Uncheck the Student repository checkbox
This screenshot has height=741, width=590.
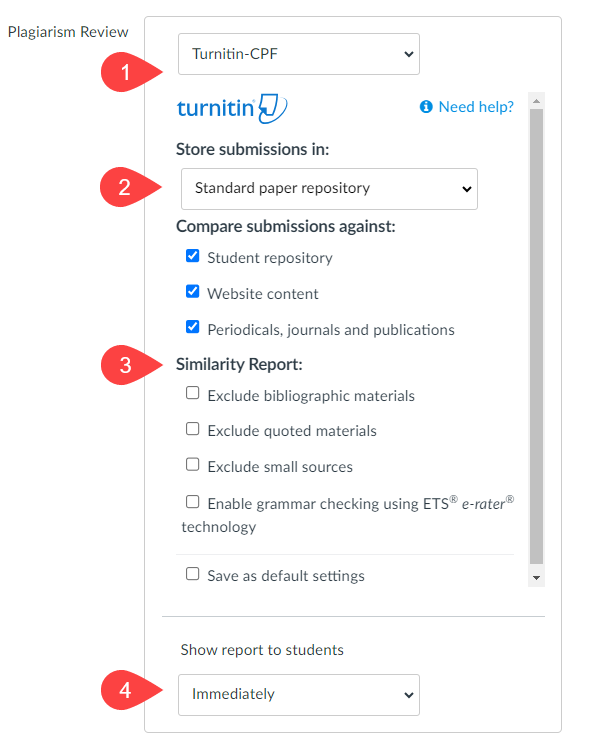pyautogui.click(x=192, y=256)
